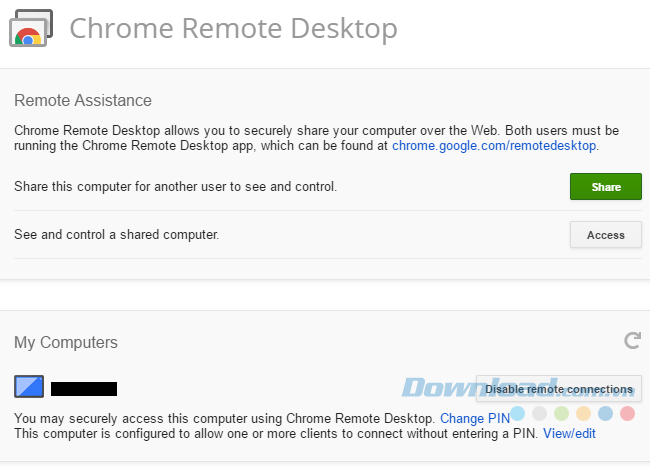
Task: Click the pink watermark dot
Action: (x=628, y=413)
